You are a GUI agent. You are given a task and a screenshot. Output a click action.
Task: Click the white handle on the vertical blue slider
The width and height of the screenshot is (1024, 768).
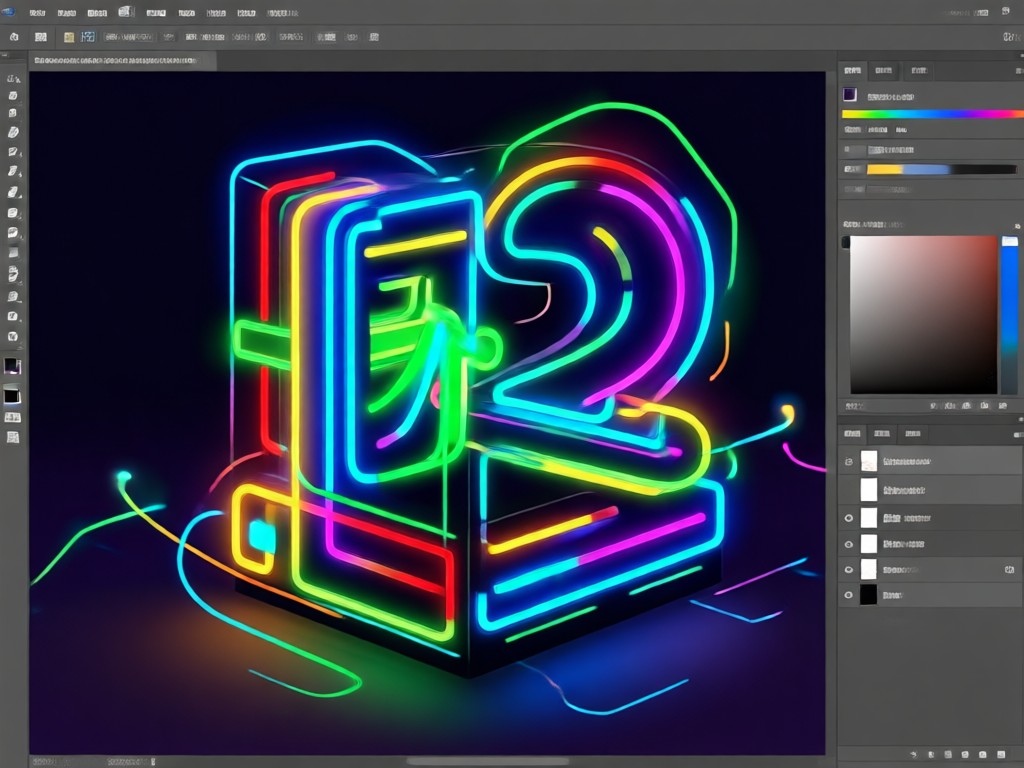[1010, 242]
